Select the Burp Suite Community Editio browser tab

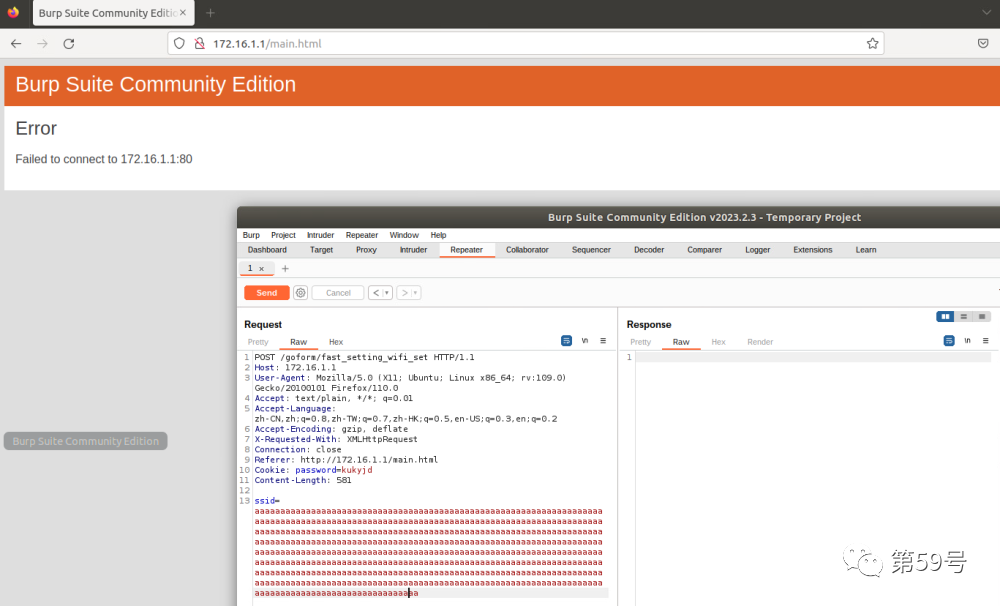tap(114, 13)
